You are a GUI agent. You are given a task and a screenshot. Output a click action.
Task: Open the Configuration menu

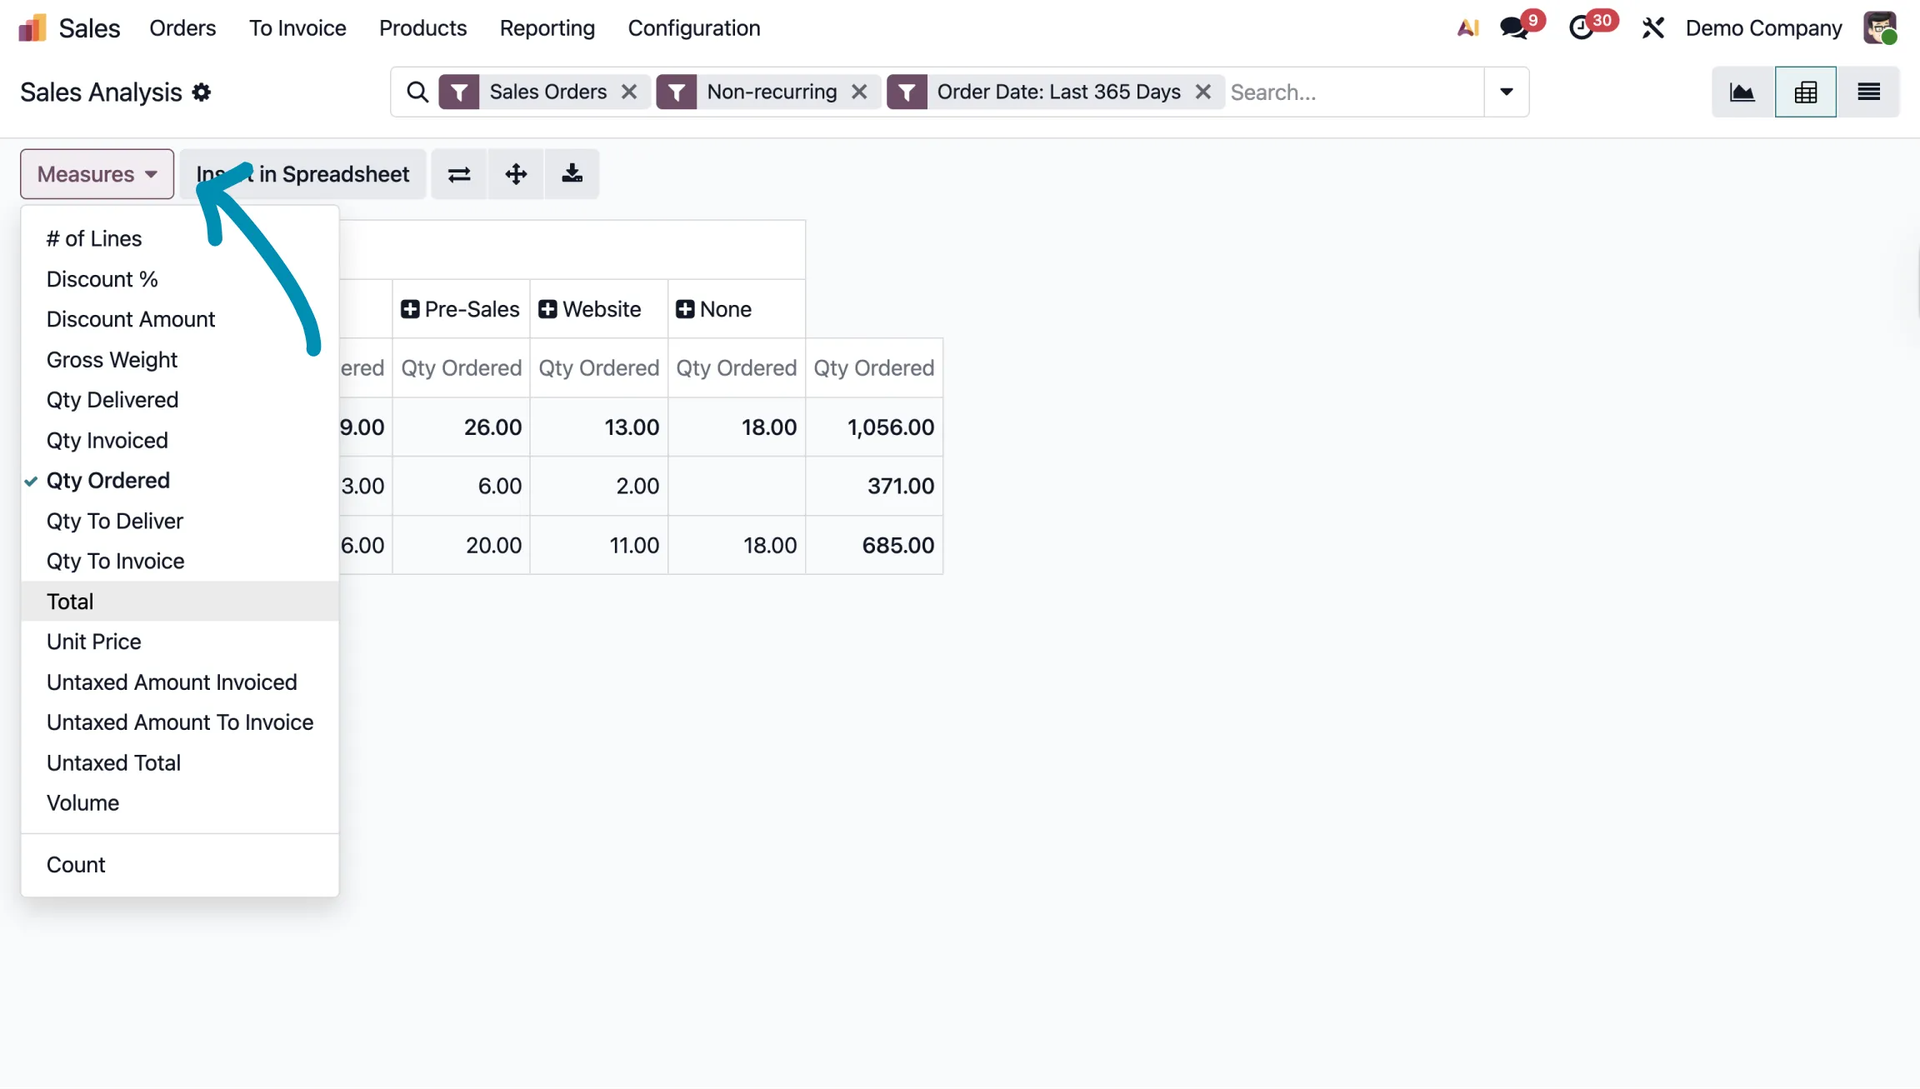(x=694, y=28)
